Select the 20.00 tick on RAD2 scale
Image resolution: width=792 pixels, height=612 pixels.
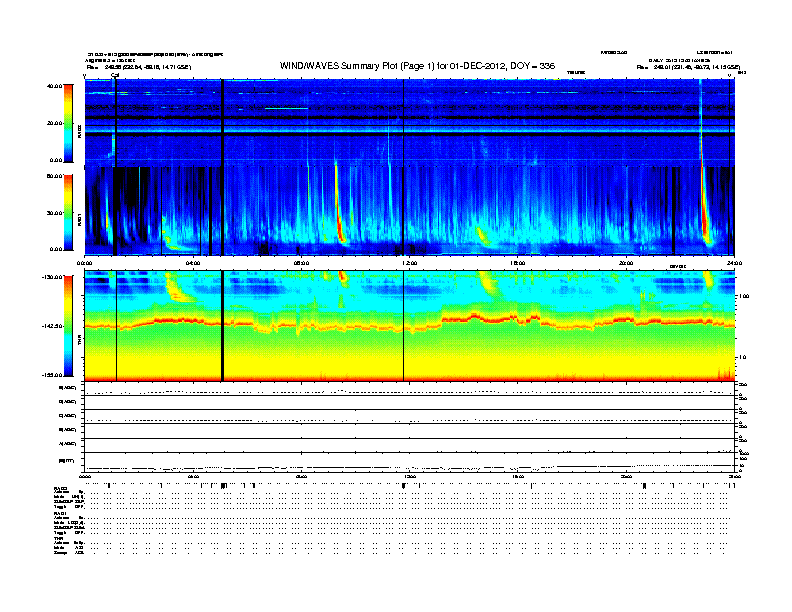click(x=54, y=123)
